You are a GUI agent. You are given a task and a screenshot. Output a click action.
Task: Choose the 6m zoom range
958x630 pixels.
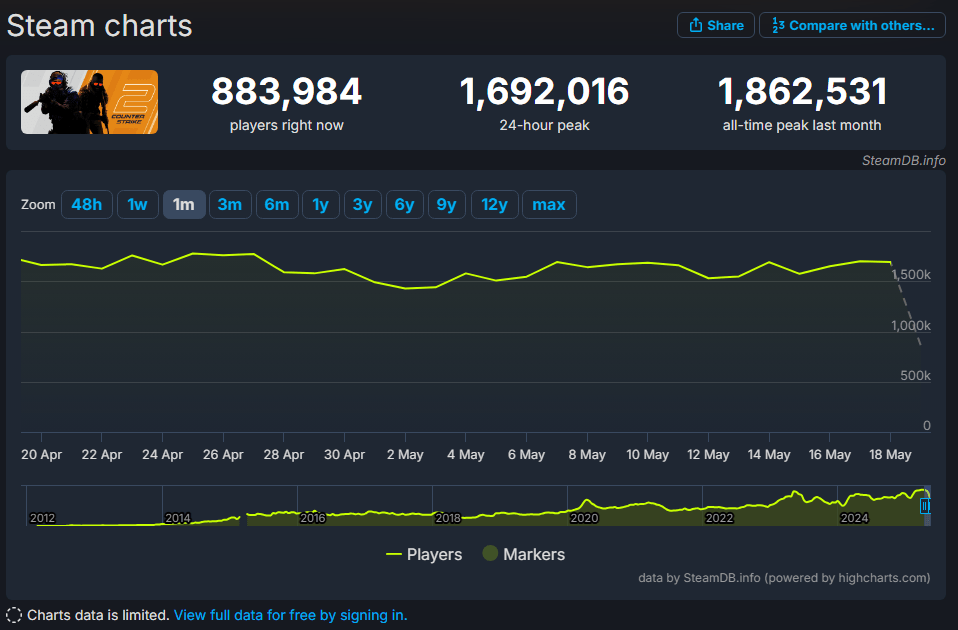277,204
